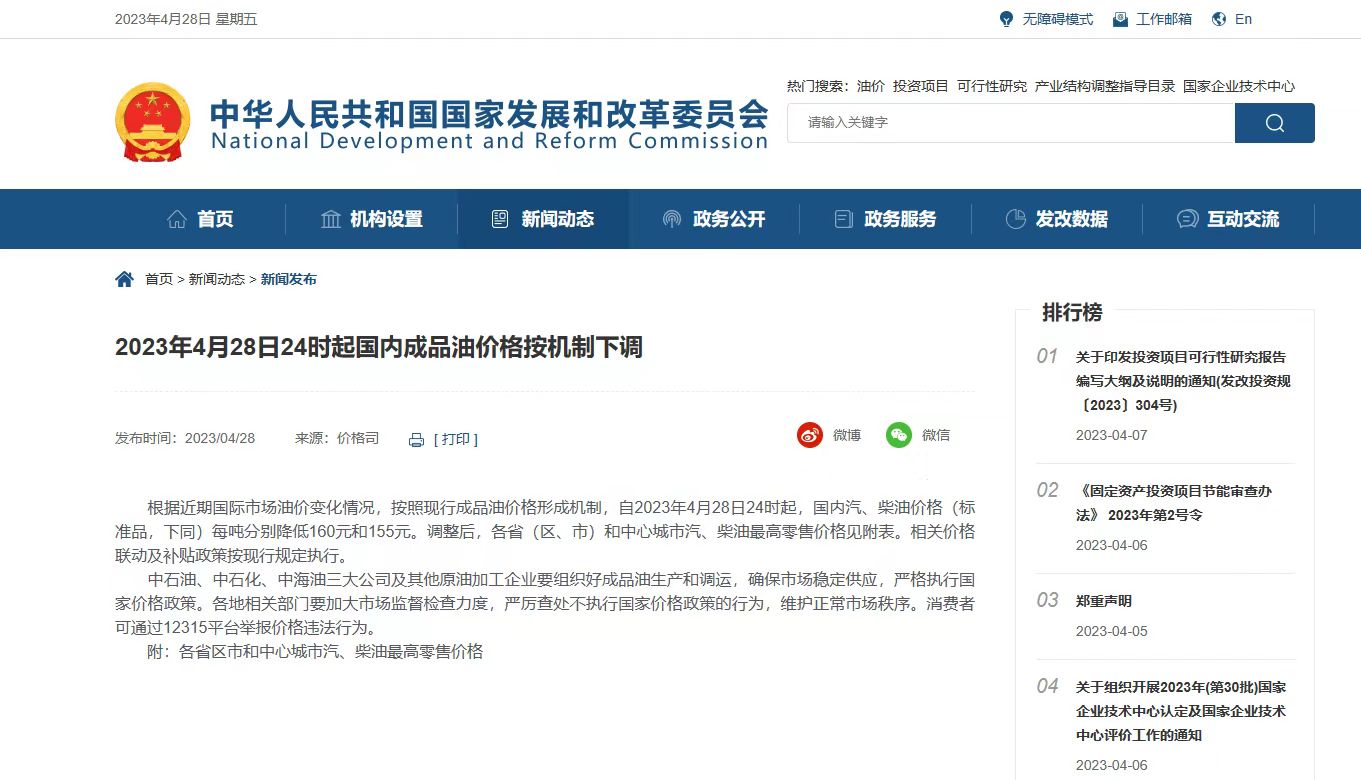Click the national emblem logo
The image size is (1361, 780).
pos(152,122)
